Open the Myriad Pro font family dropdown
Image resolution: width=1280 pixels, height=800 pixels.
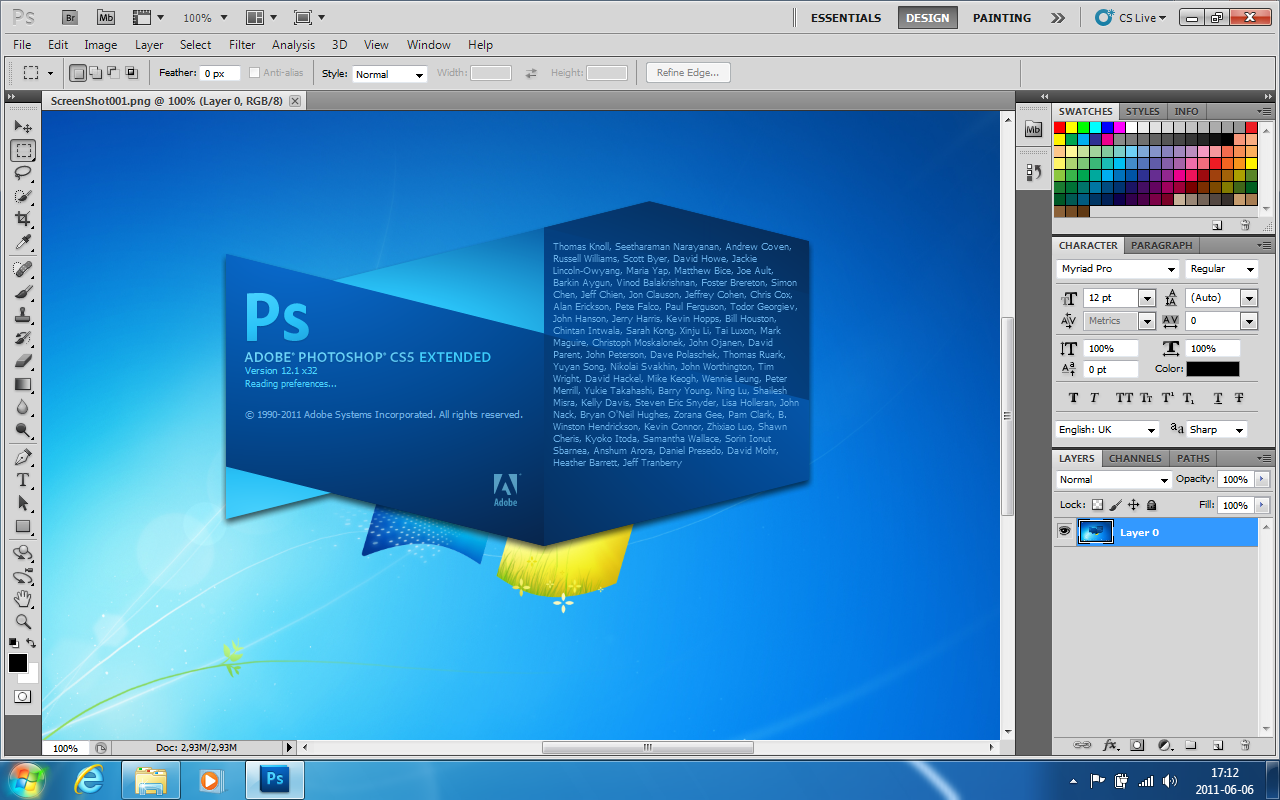(x=1117, y=269)
